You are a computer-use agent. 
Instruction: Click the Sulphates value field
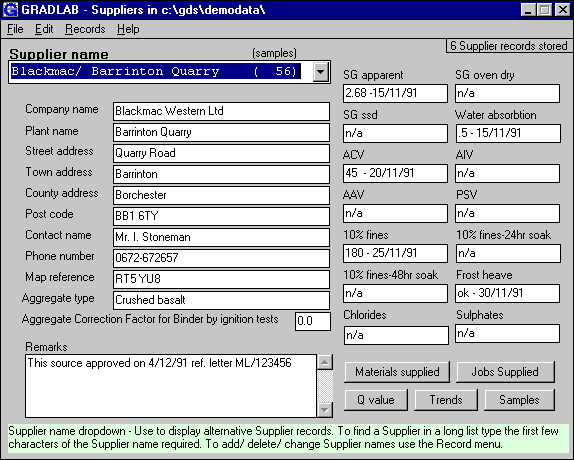coord(507,333)
